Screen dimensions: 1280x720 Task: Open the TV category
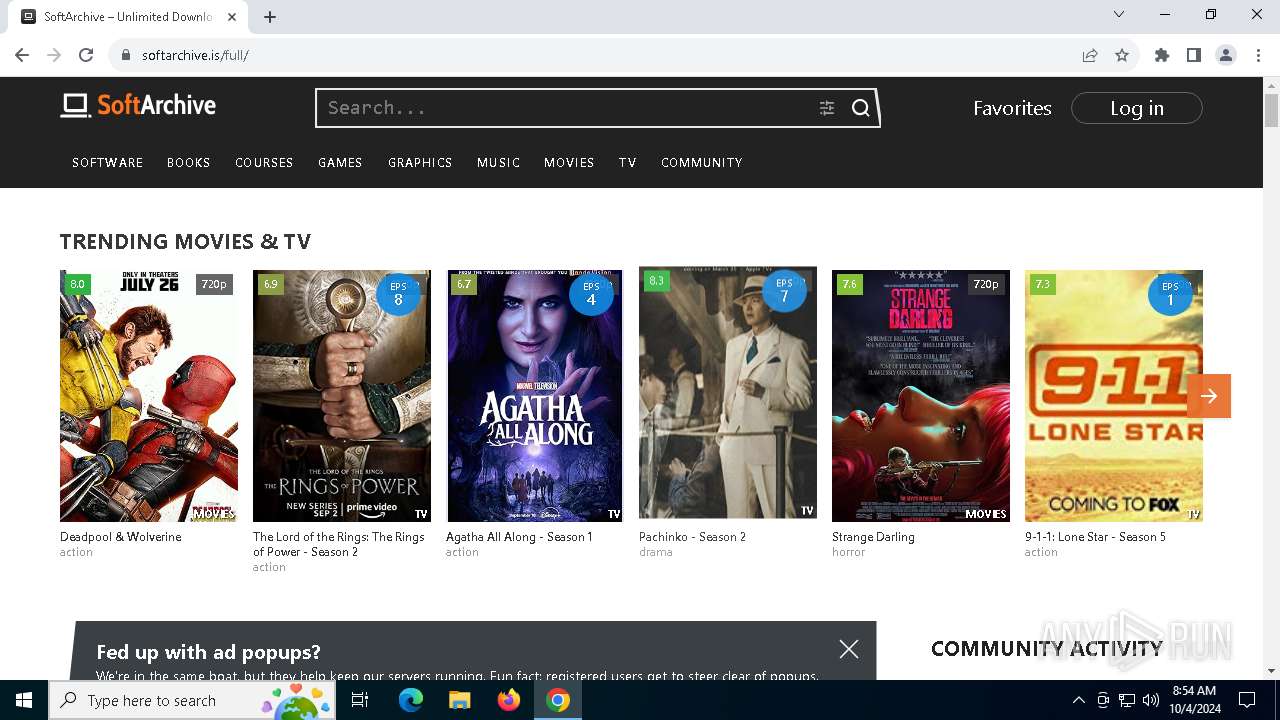pos(628,162)
